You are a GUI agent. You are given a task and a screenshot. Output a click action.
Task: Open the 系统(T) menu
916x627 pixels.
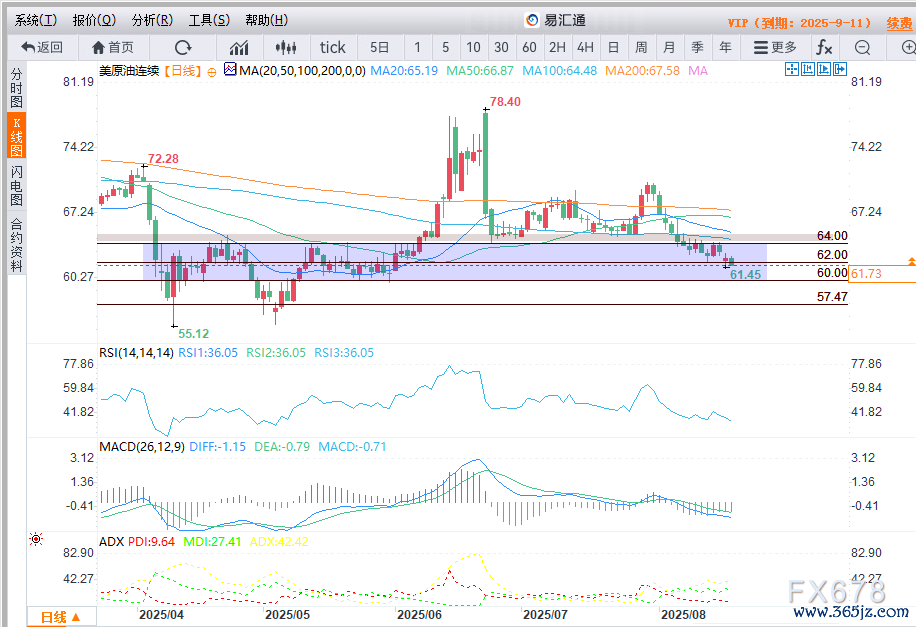(x=36, y=20)
